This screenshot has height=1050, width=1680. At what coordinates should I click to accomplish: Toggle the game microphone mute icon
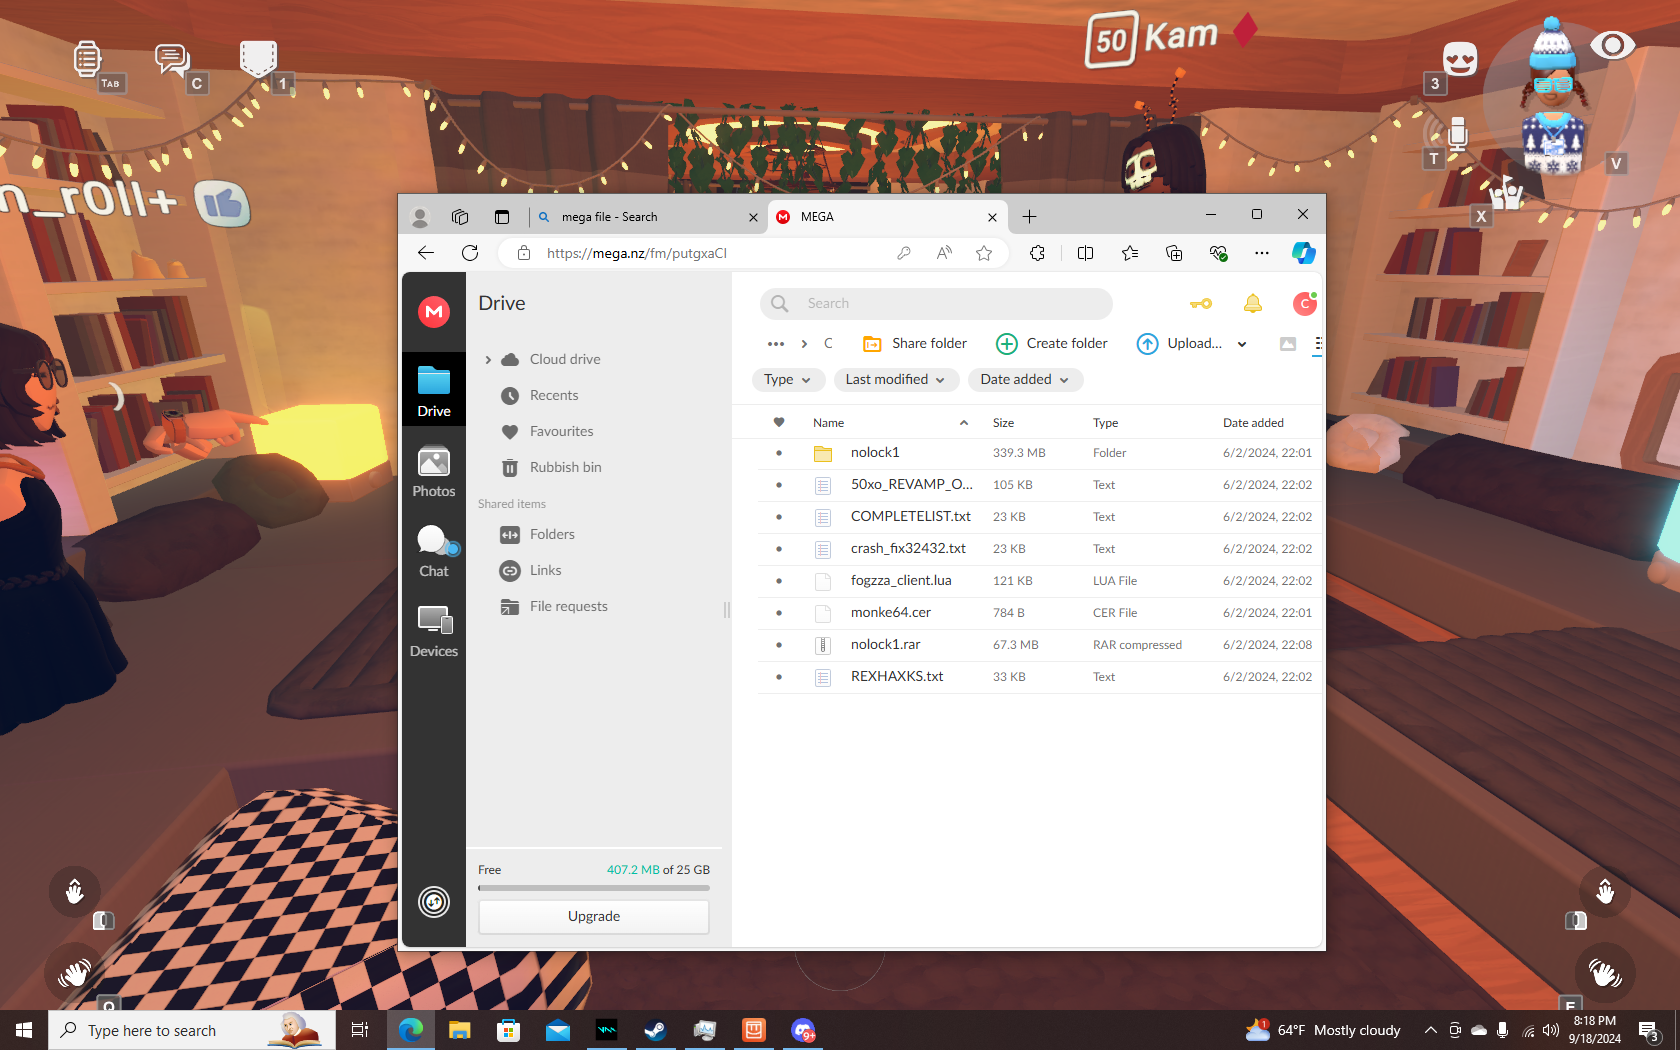click(x=1457, y=133)
